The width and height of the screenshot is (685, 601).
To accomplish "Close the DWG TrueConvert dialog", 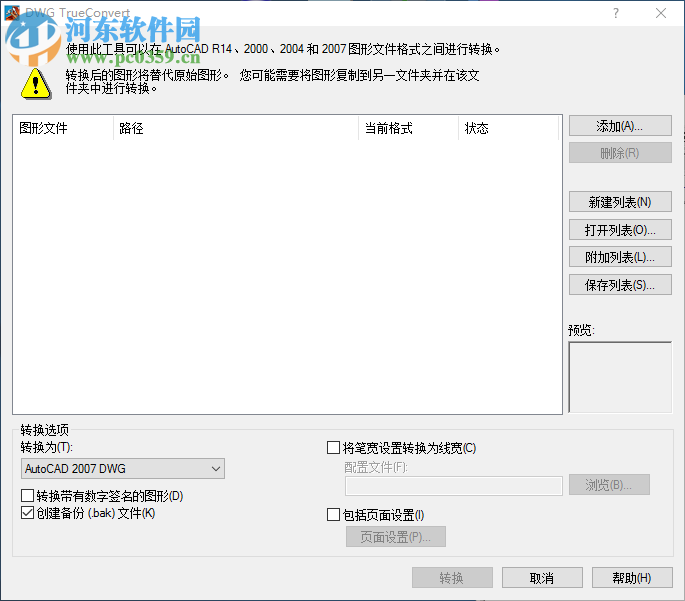I will (661, 13).
